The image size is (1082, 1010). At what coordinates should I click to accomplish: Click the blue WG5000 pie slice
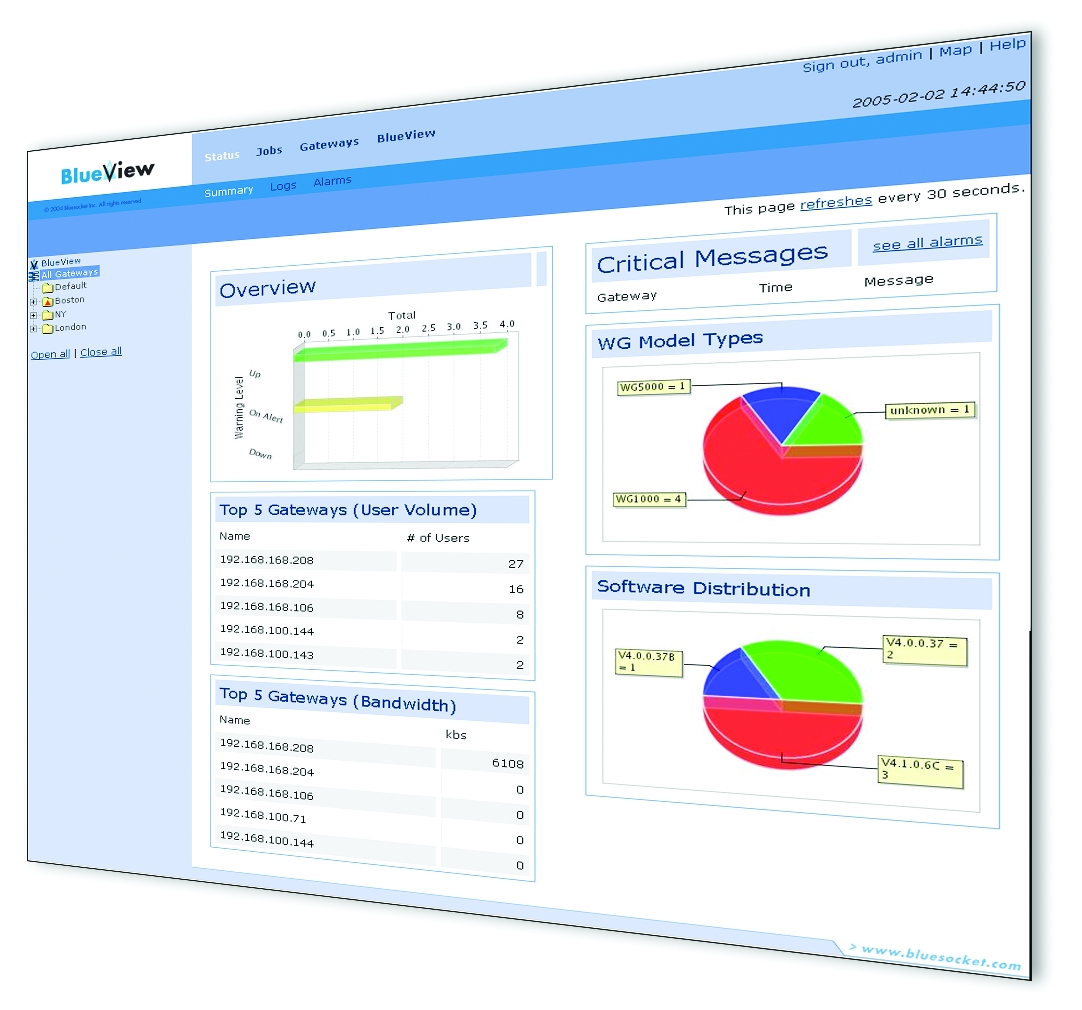point(782,409)
